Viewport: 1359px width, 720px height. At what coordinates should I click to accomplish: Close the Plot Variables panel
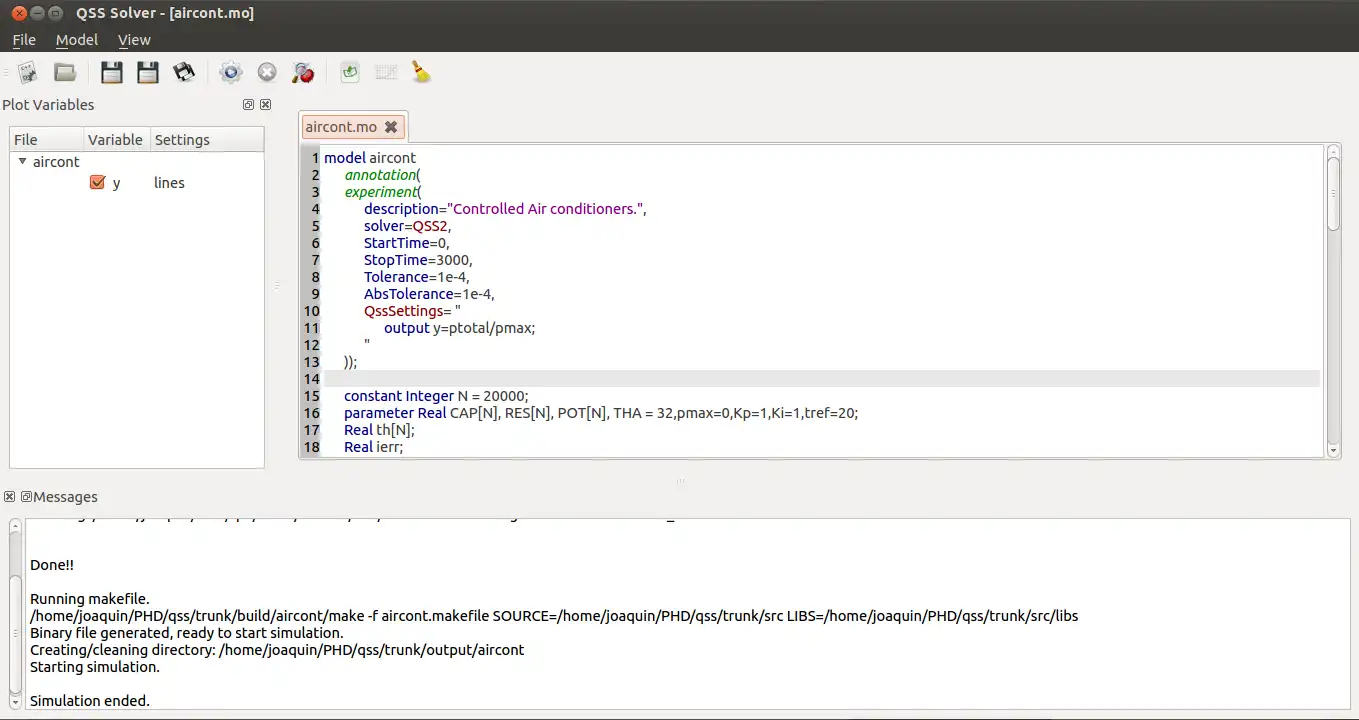click(266, 105)
